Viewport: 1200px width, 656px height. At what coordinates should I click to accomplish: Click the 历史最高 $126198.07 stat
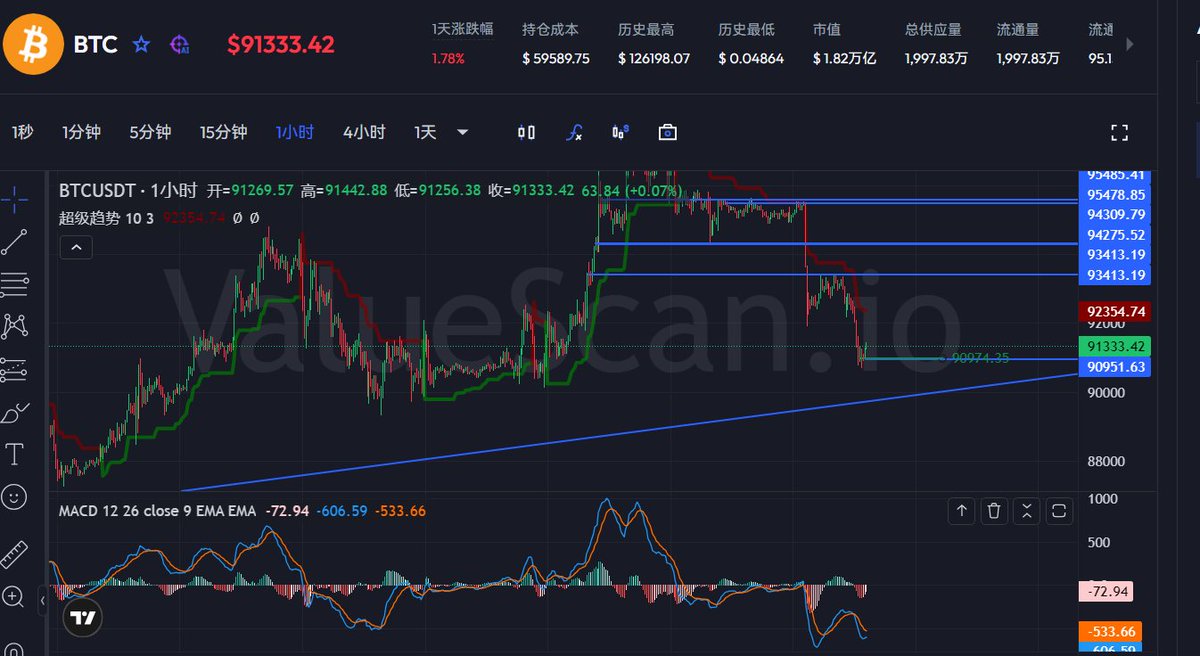[x=654, y=44]
